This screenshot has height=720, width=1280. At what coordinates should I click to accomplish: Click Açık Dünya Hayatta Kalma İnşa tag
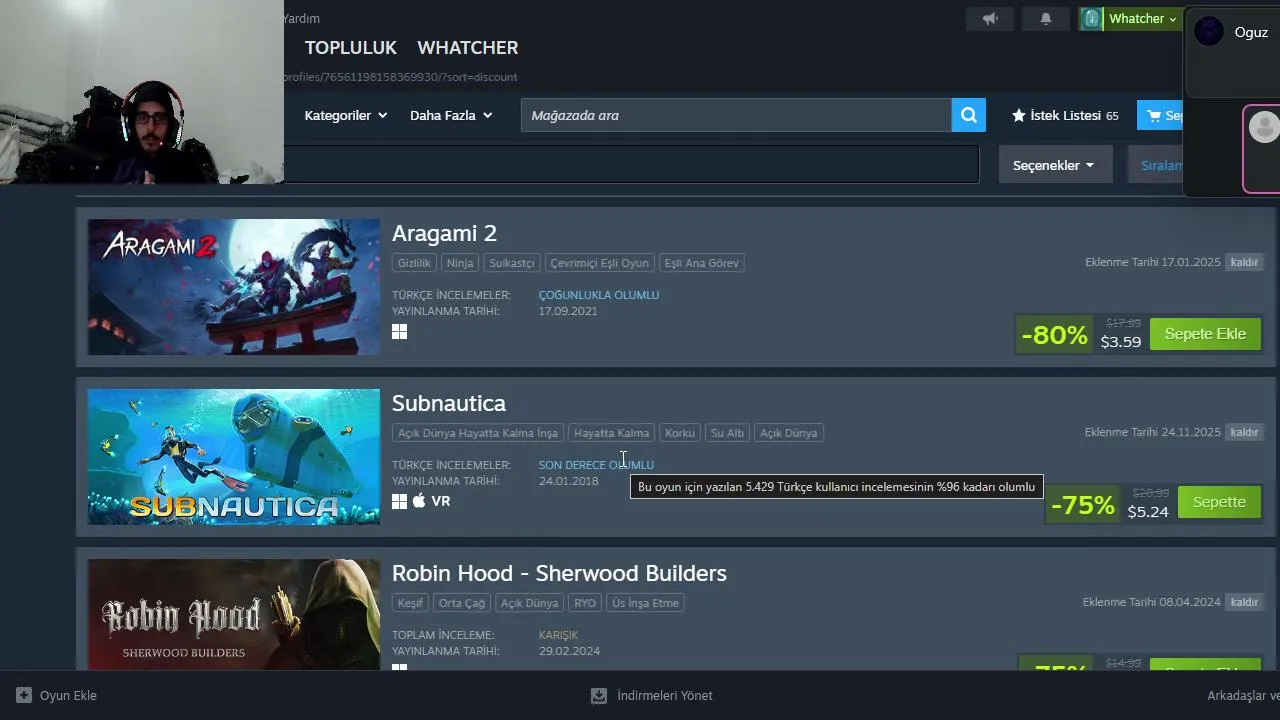pyautogui.click(x=478, y=433)
